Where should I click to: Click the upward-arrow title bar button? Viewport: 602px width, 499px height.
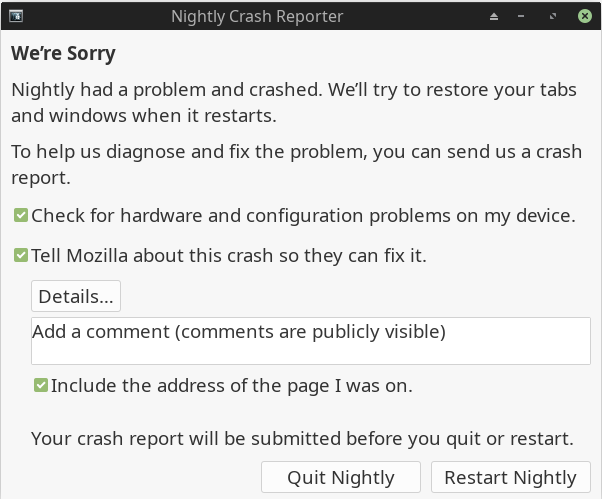coord(493,17)
